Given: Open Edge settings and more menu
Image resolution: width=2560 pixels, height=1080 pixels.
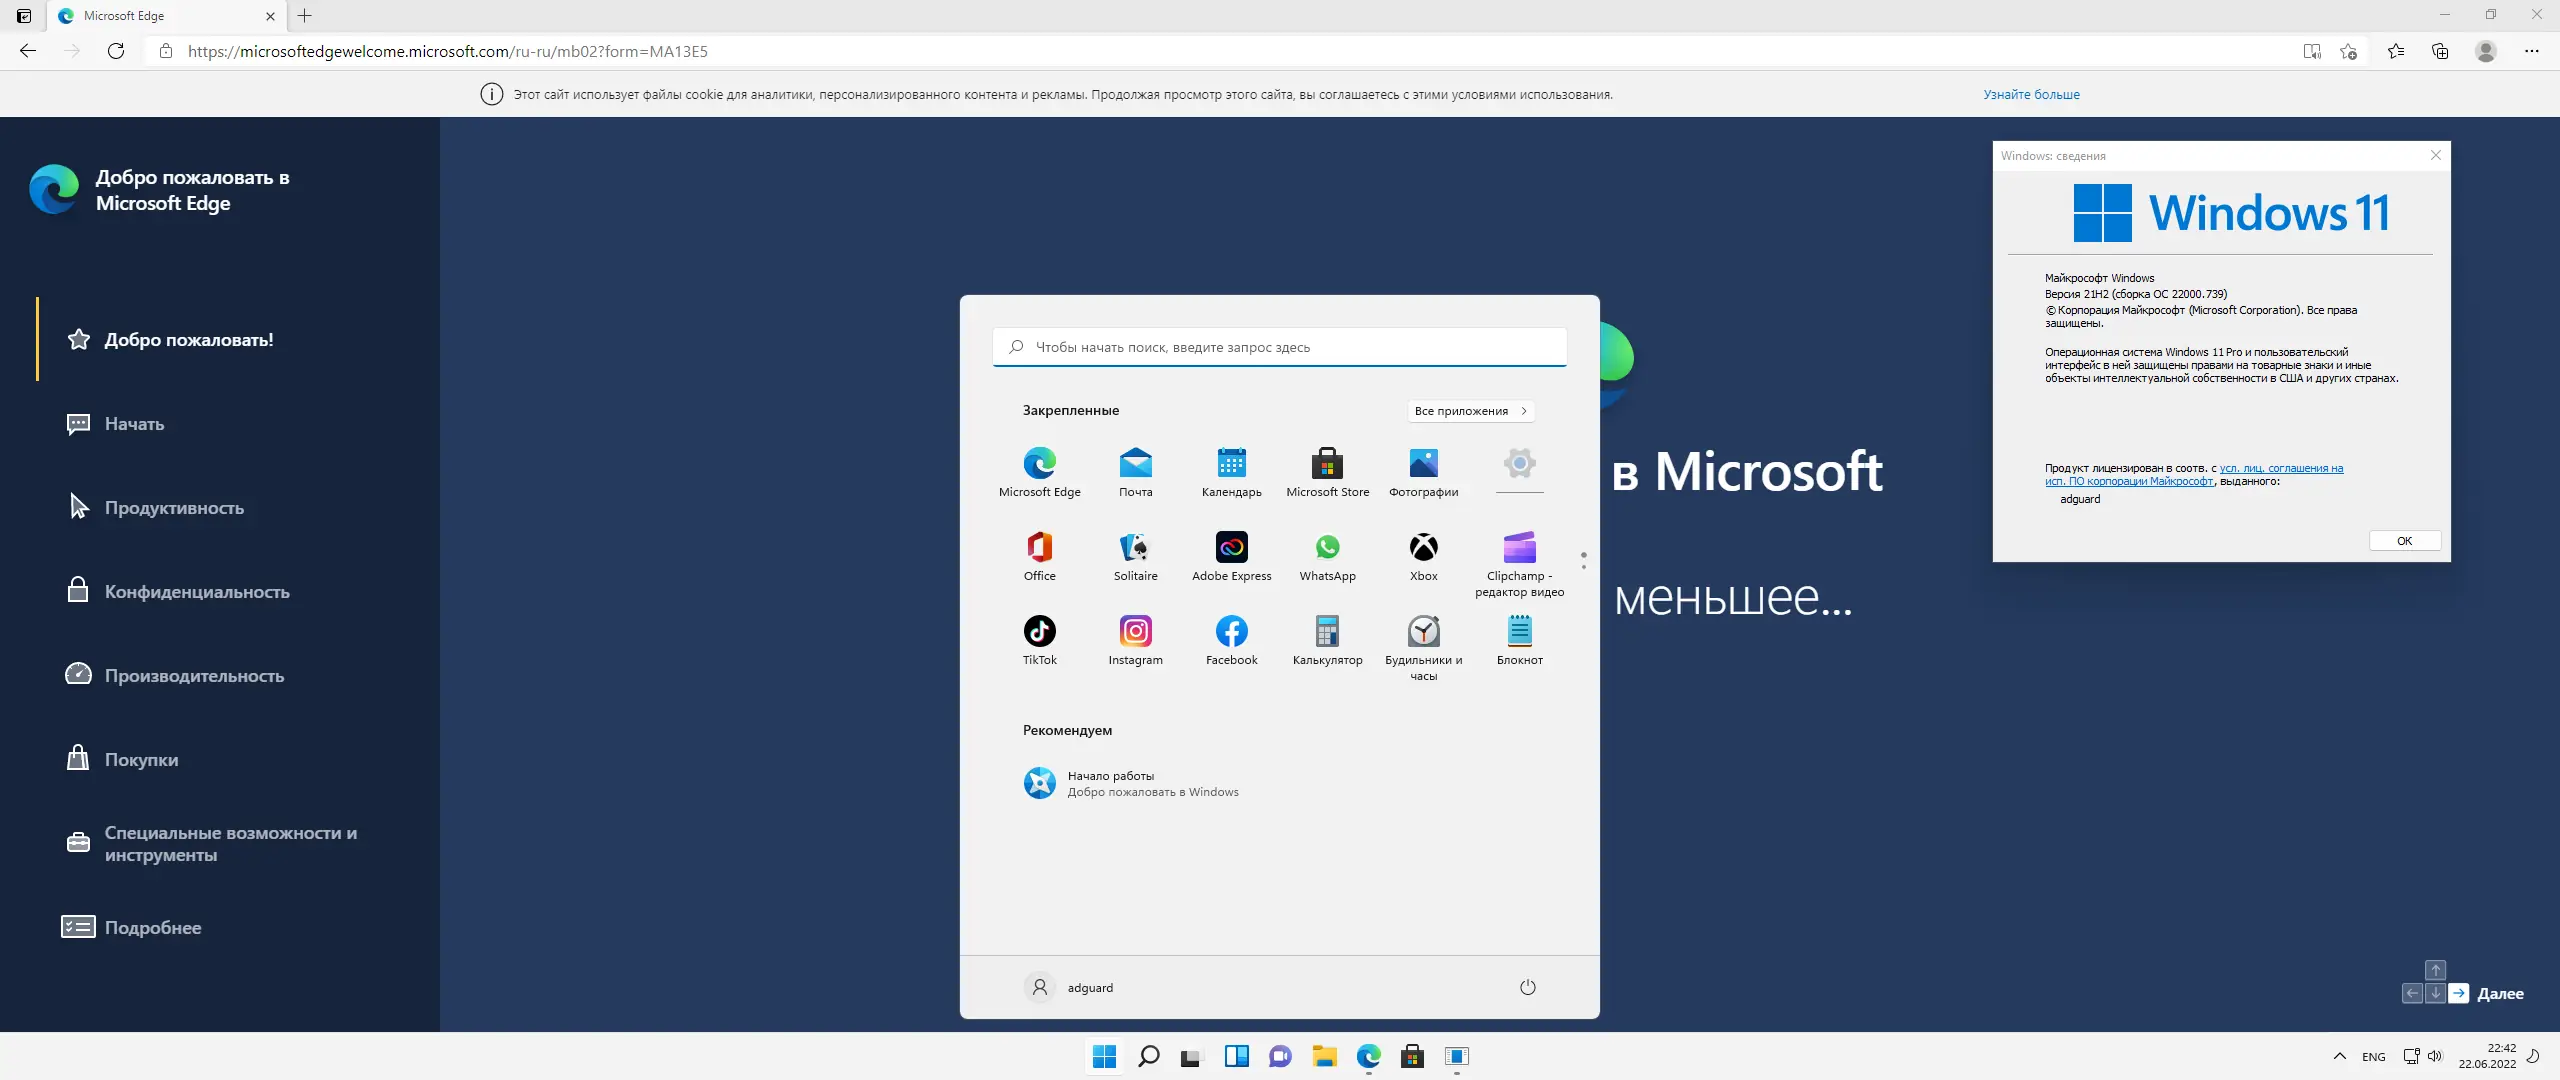Looking at the screenshot, I should click(x=2531, y=51).
